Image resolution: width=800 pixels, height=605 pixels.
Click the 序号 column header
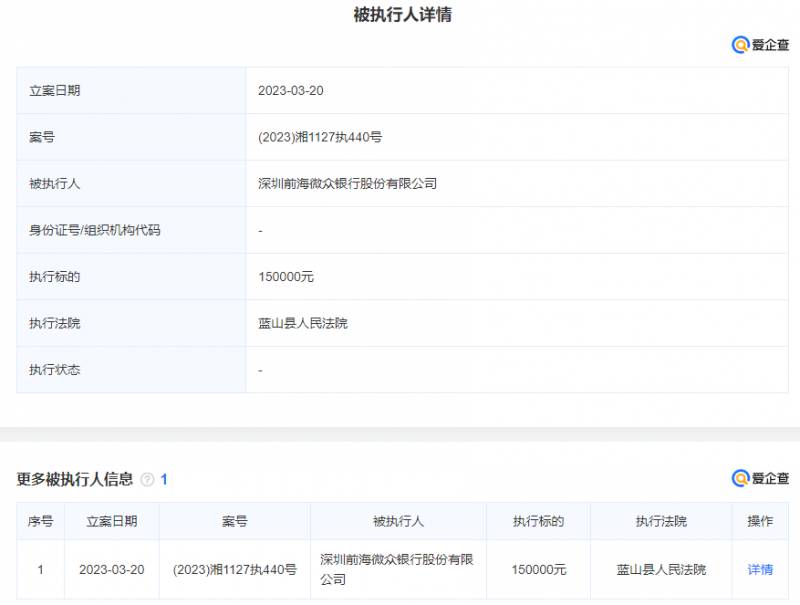pos(40,521)
